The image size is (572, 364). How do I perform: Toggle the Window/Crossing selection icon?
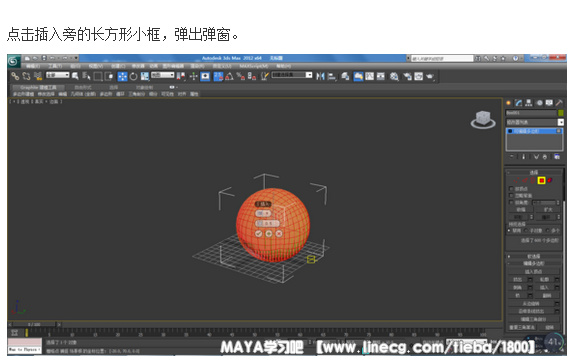[x=109, y=76]
